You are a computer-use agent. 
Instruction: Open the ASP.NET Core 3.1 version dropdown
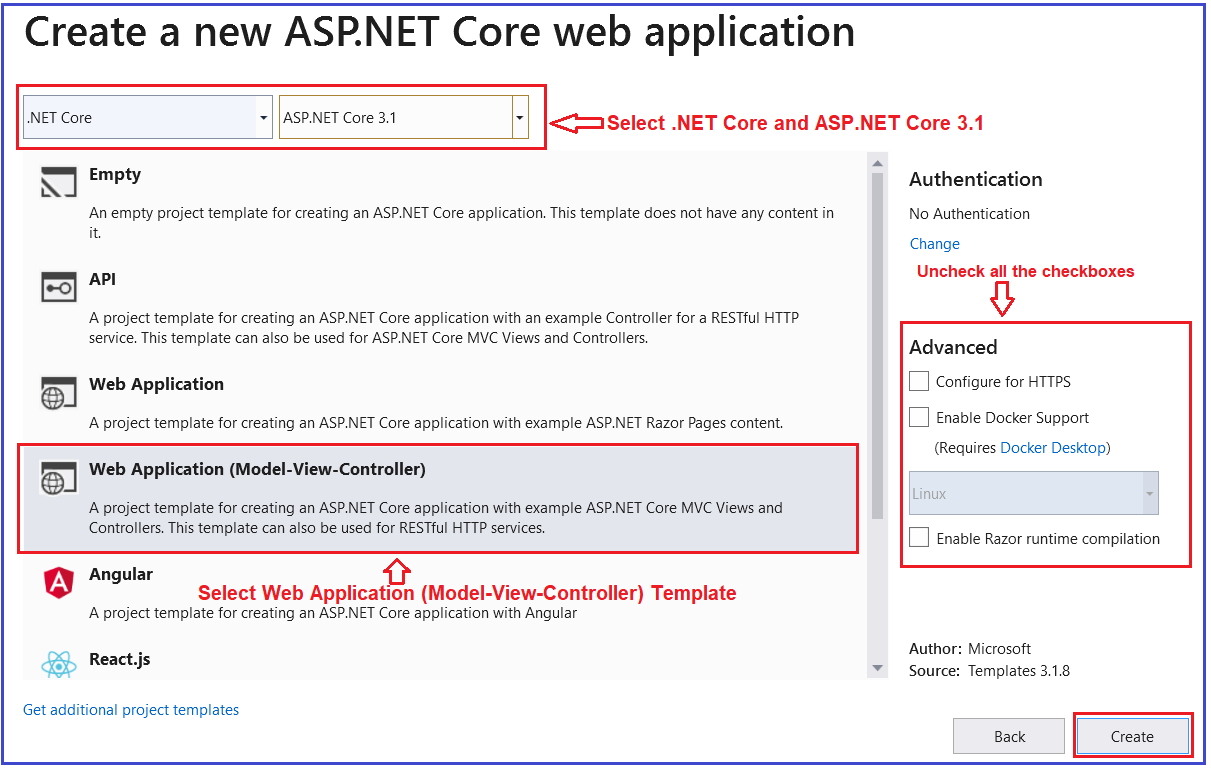click(x=519, y=117)
